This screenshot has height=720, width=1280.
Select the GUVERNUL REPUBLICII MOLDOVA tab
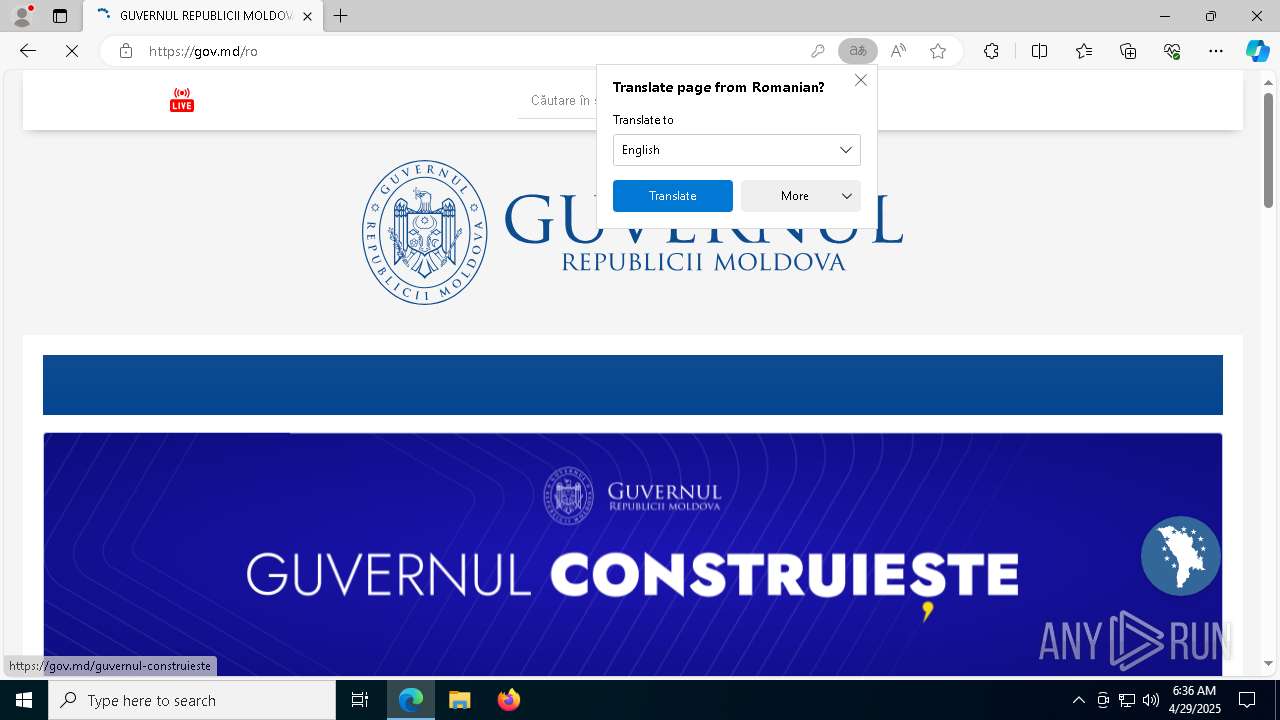click(x=205, y=16)
